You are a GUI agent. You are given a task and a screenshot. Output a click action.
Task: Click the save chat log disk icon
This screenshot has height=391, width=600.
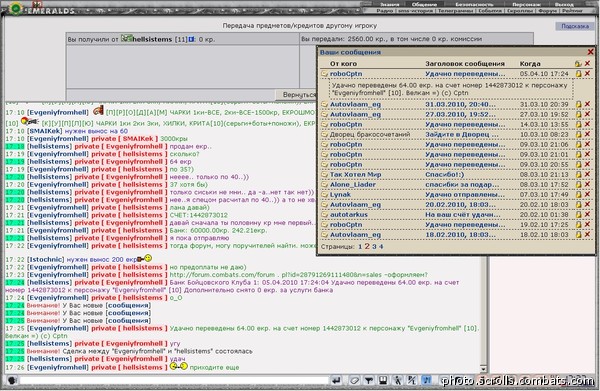383,380
